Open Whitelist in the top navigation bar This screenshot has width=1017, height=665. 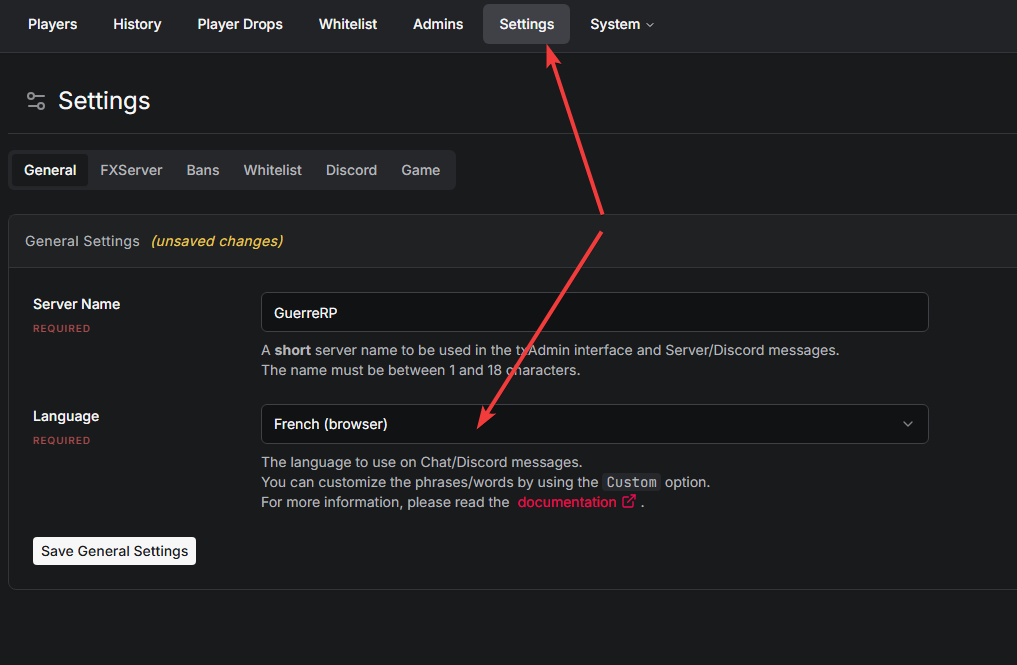pyautogui.click(x=348, y=24)
